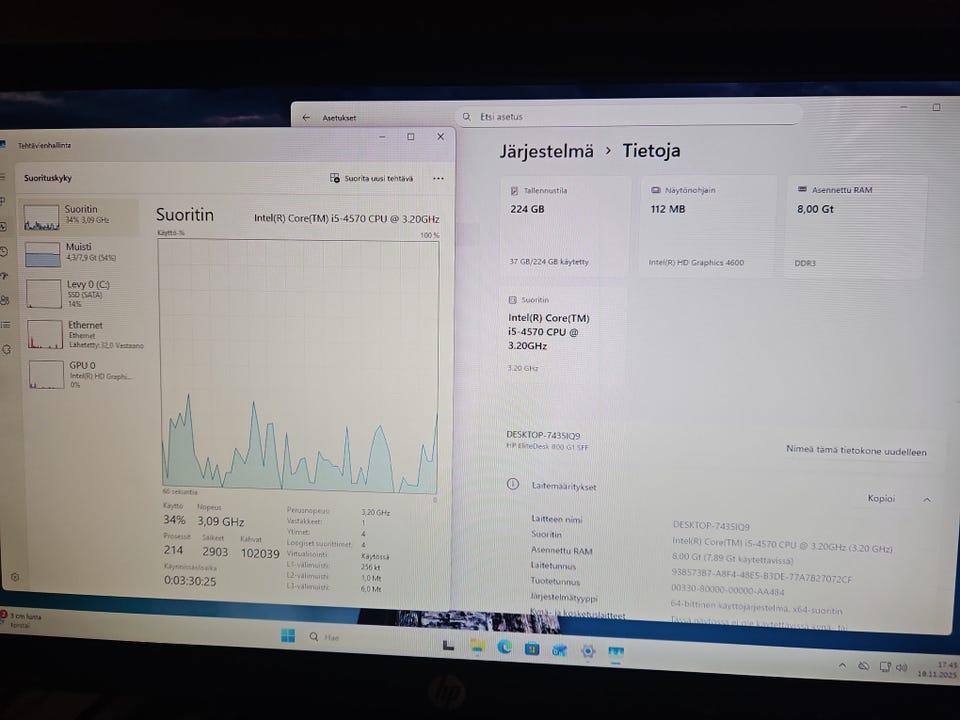
Task: Click the network tray icon
Action: tap(885, 667)
